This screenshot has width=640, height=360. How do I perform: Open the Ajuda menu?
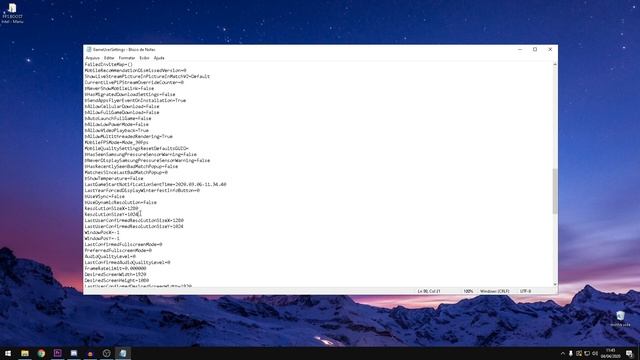point(159,58)
